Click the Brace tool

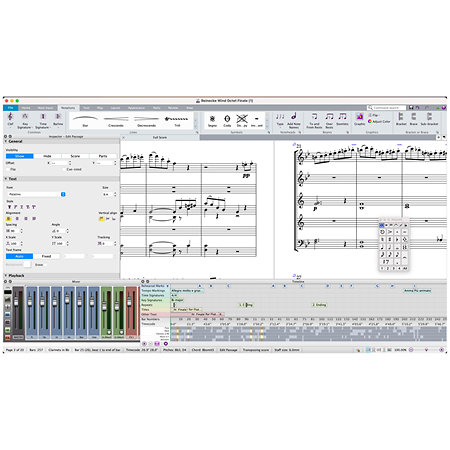coord(413,119)
